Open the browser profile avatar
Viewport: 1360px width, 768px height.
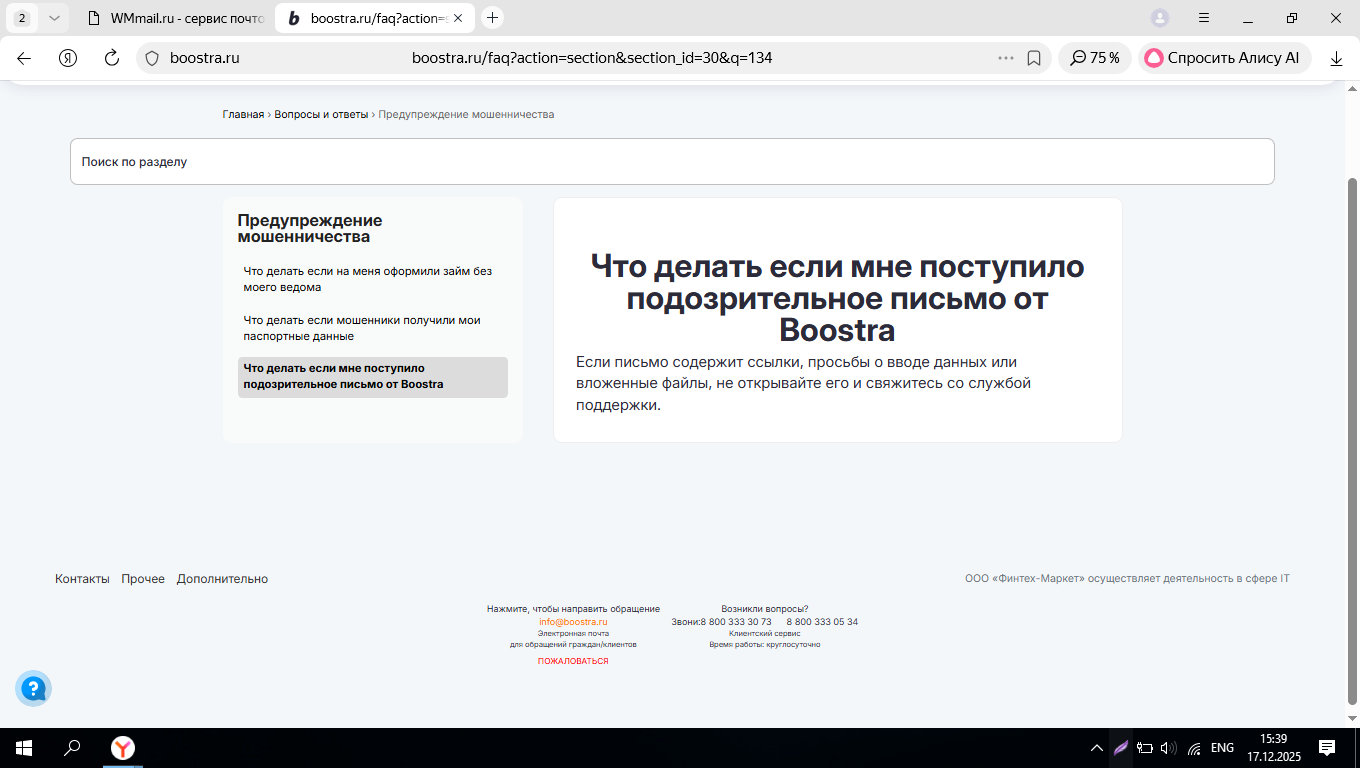click(x=1160, y=17)
